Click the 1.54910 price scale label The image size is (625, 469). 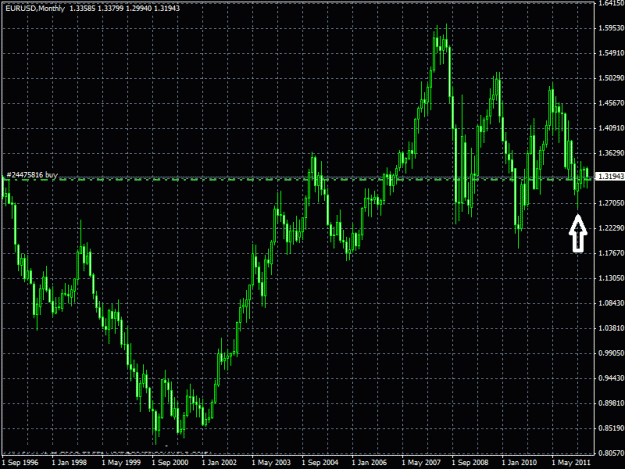(611, 53)
